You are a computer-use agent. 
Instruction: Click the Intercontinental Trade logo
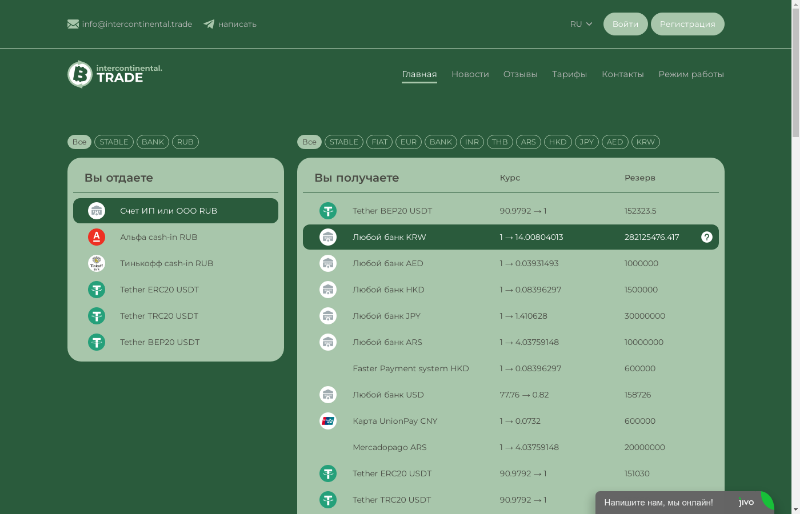(114, 74)
